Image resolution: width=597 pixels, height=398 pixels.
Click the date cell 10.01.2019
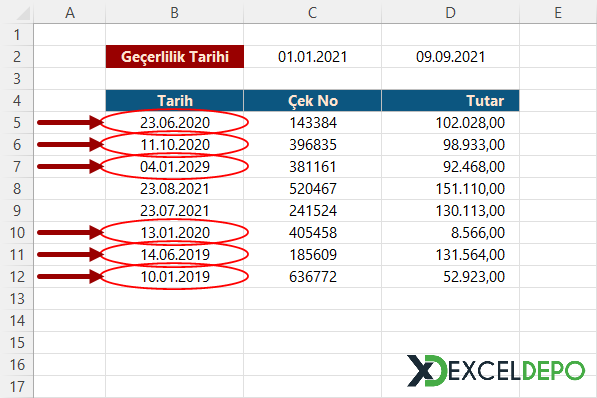(x=175, y=277)
